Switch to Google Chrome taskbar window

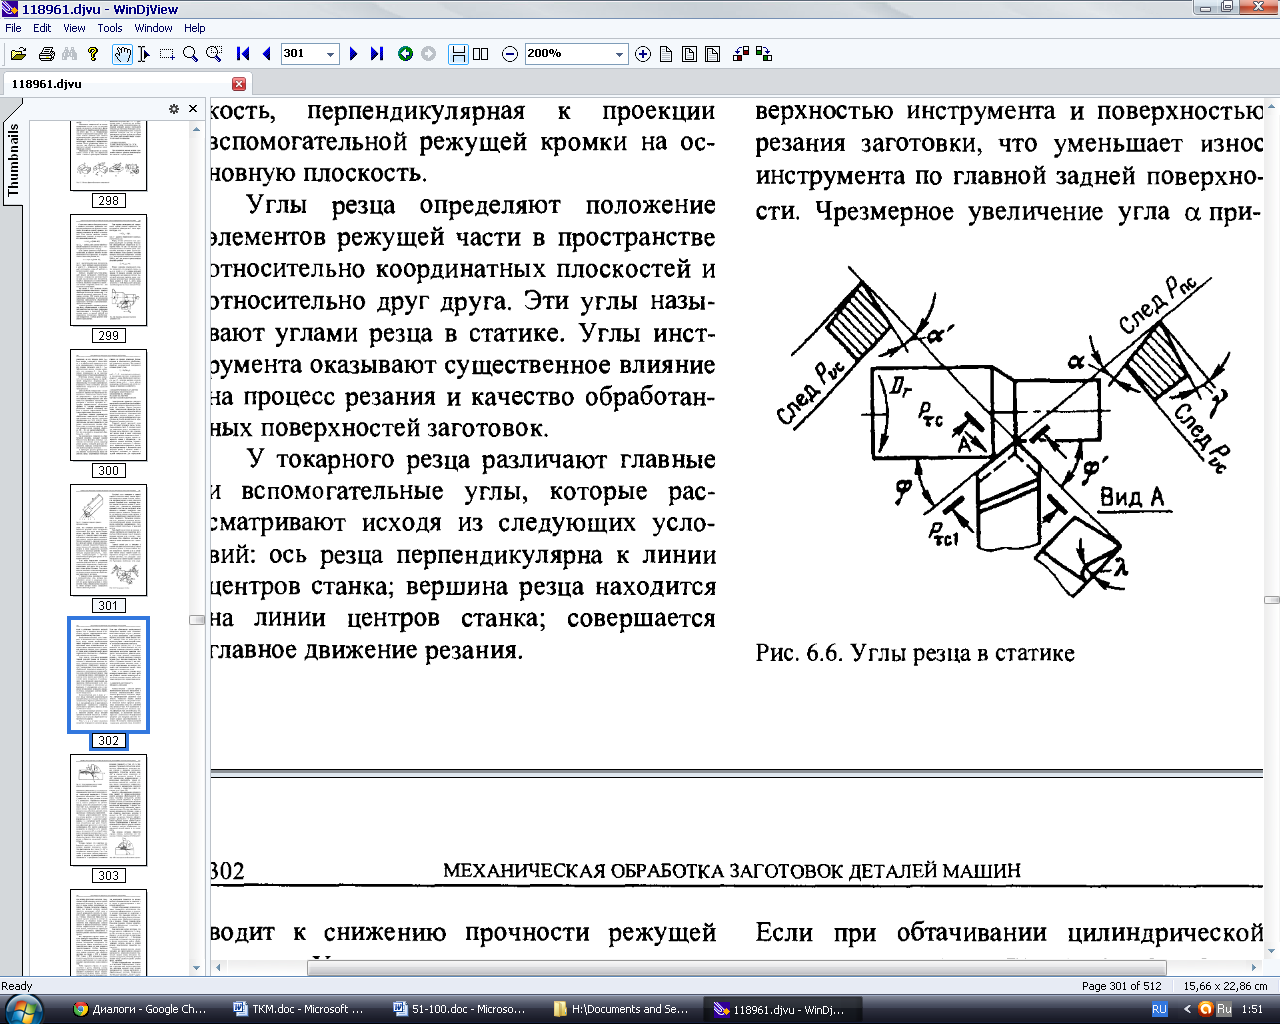pyautogui.click(x=140, y=1009)
